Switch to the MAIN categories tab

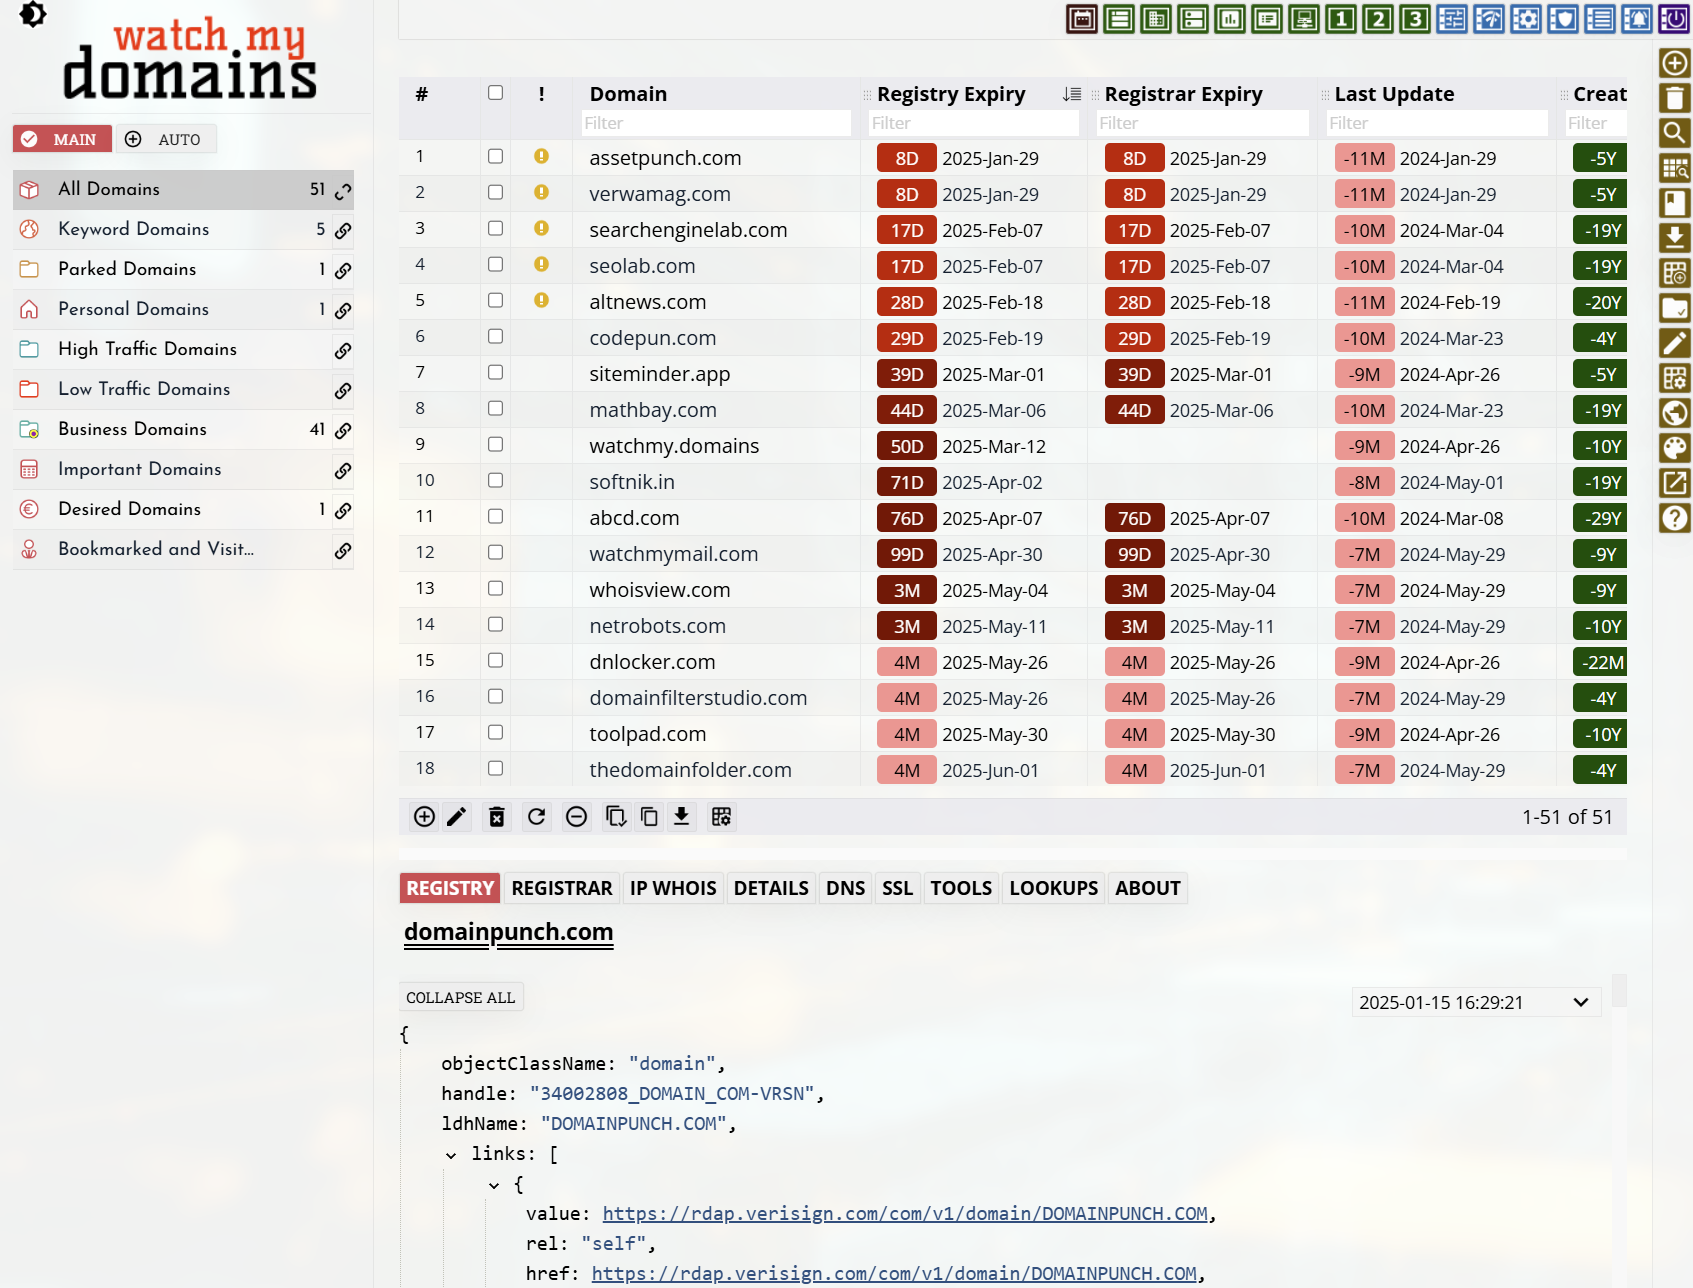click(x=62, y=139)
